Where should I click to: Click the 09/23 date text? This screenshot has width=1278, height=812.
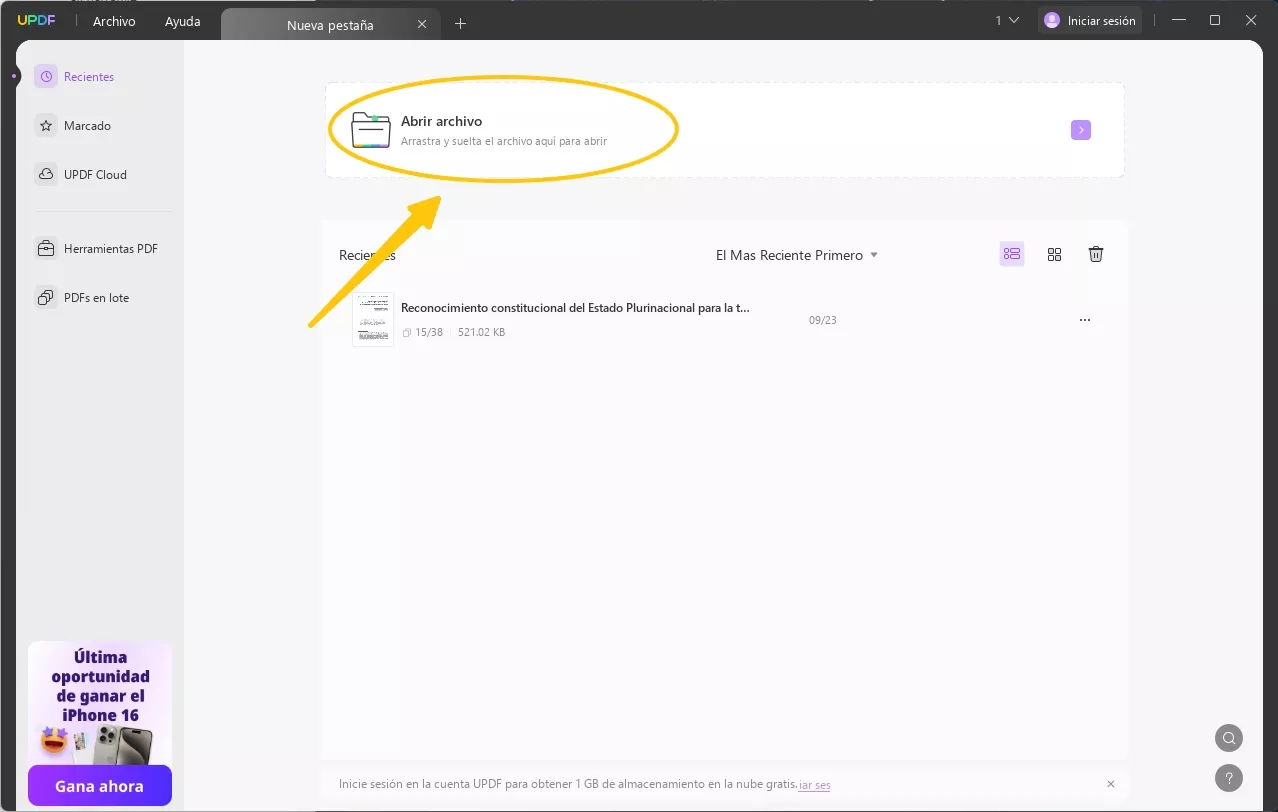[x=823, y=320]
